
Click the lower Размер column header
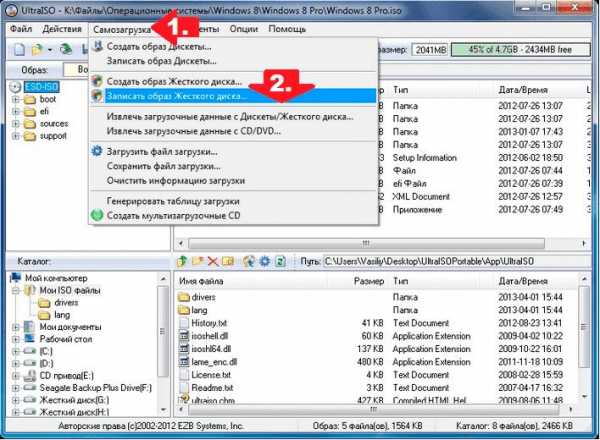pyautogui.click(x=369, y=281)
